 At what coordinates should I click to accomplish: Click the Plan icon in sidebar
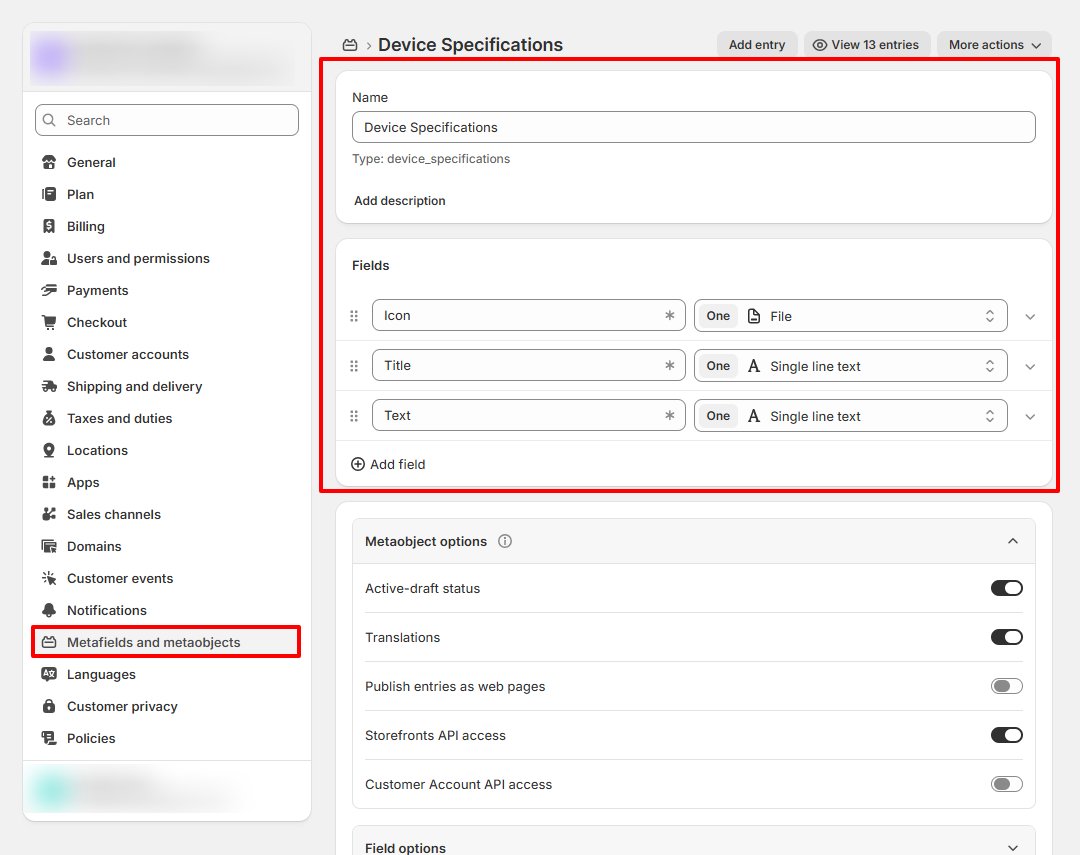(49, 194)
